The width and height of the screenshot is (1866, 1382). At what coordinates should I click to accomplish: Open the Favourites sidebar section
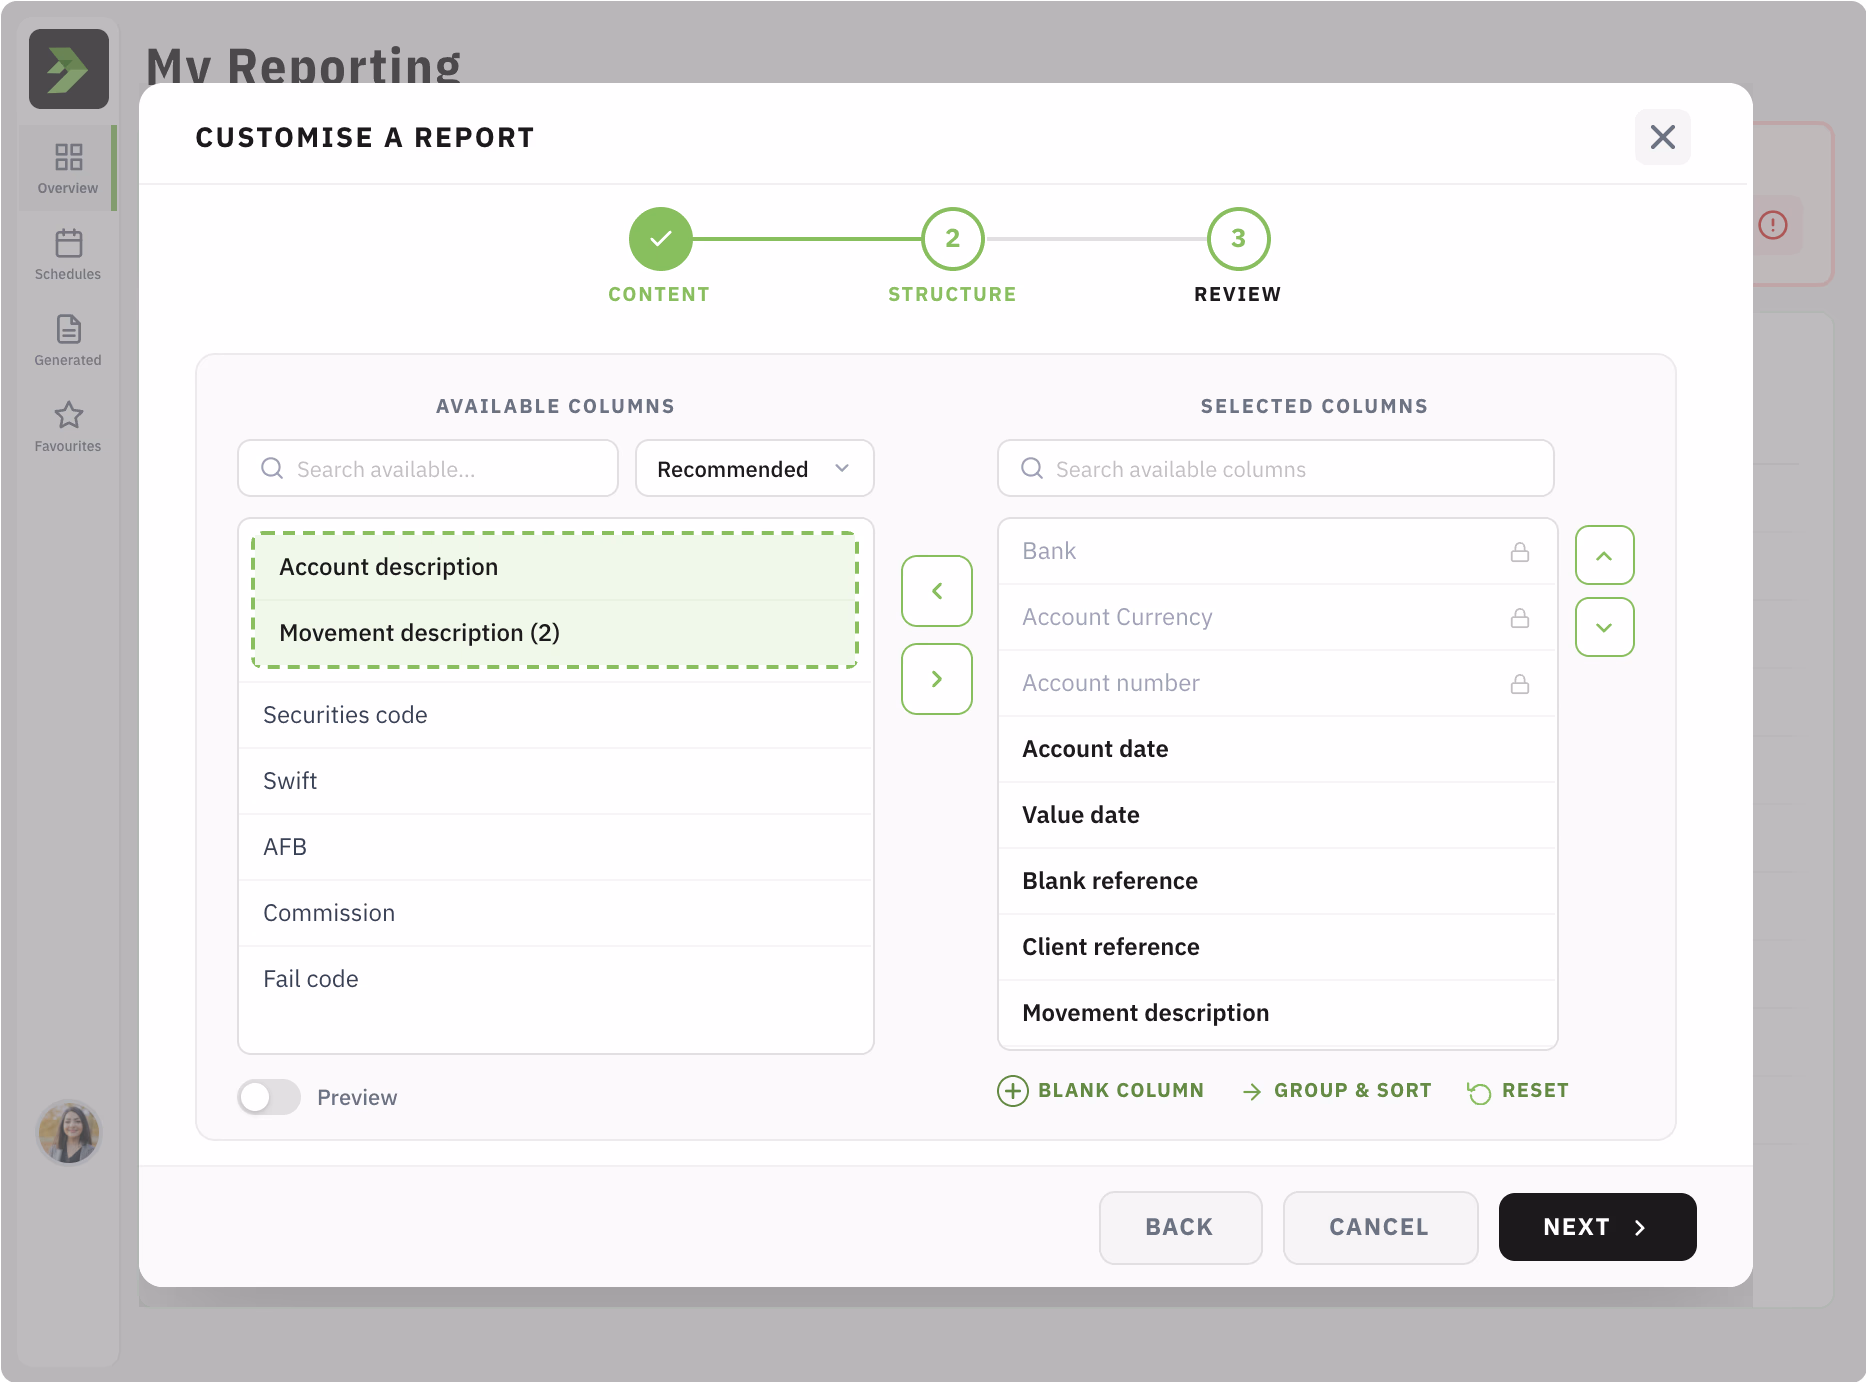(x=68, y=426)
